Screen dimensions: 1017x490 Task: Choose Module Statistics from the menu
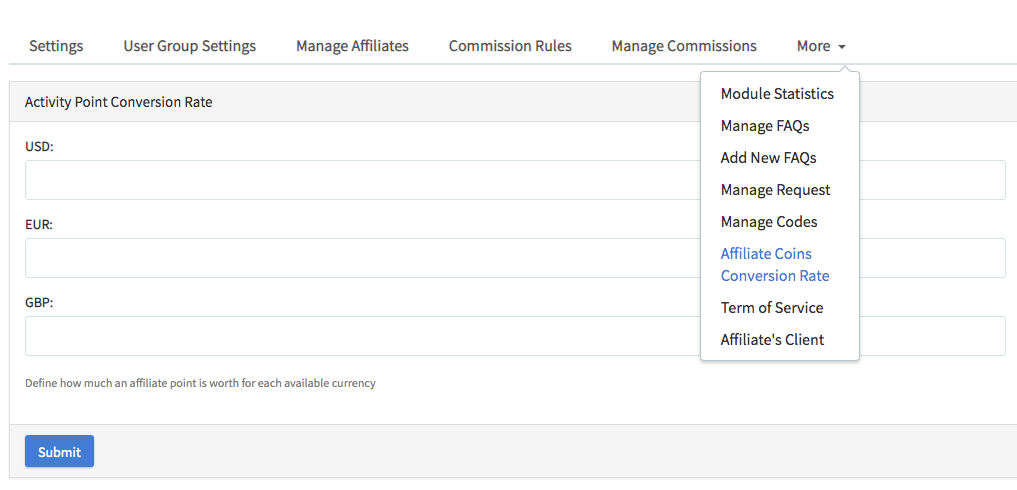pos(777,94)
